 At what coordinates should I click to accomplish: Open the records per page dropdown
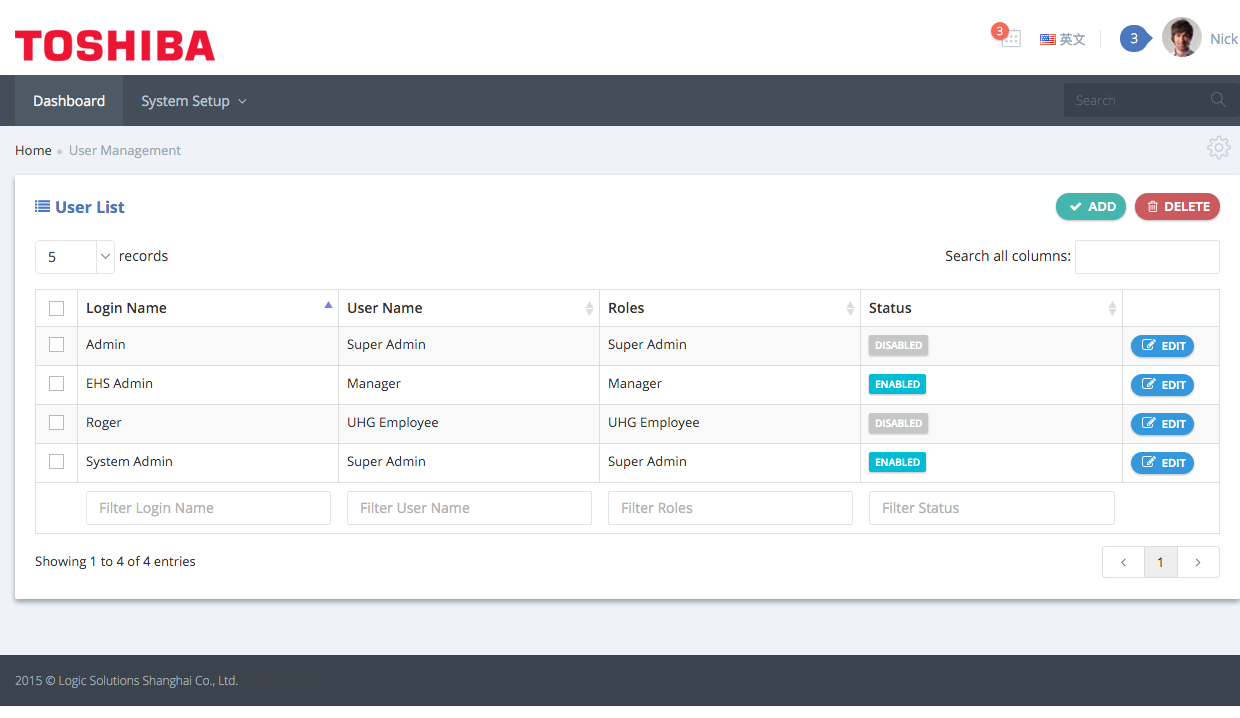[75, 257]
